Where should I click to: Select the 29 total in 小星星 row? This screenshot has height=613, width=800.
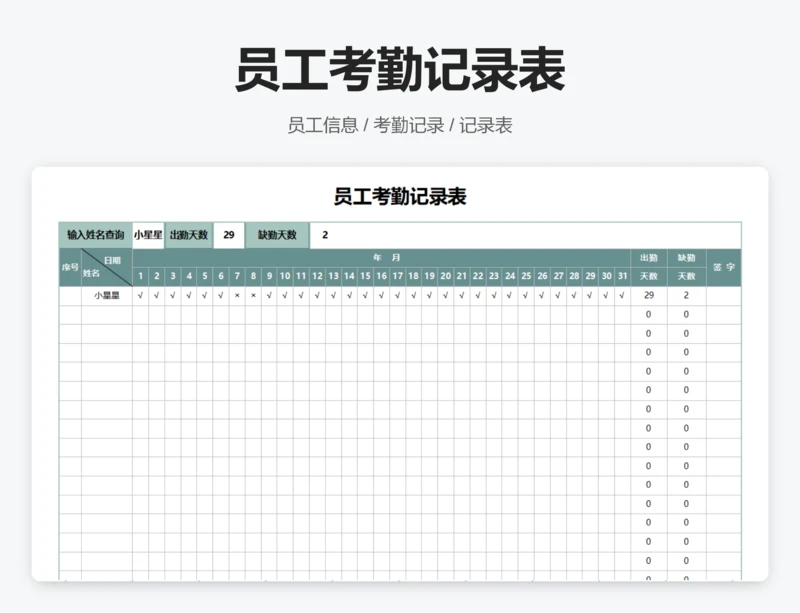click(649, 296)
